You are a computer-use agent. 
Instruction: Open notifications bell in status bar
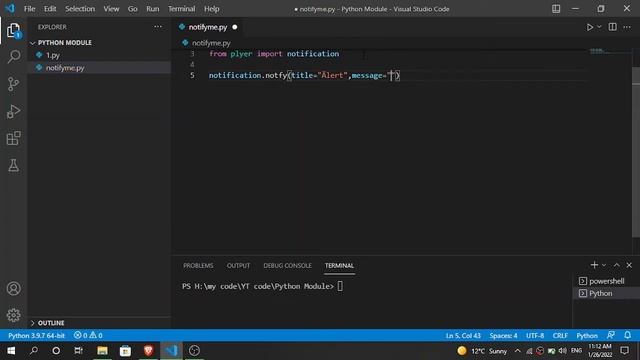pyautogui.click(x=627, y=336)
